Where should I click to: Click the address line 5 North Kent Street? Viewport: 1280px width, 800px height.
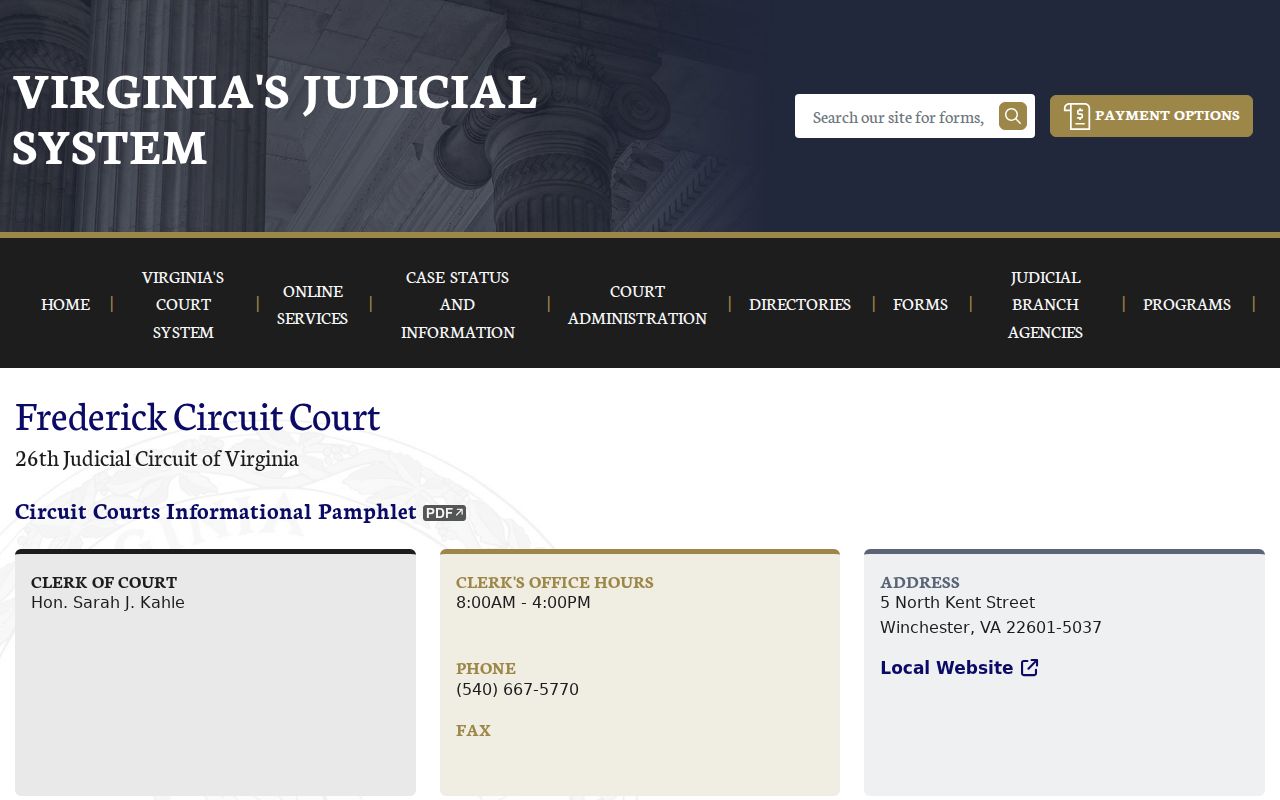click(957, 603)
